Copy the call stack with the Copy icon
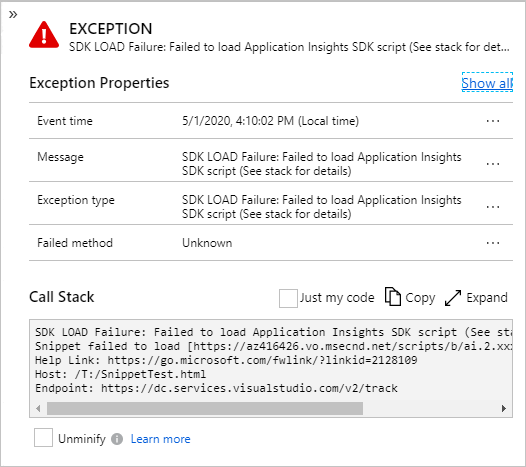 [x=393, y=297]
